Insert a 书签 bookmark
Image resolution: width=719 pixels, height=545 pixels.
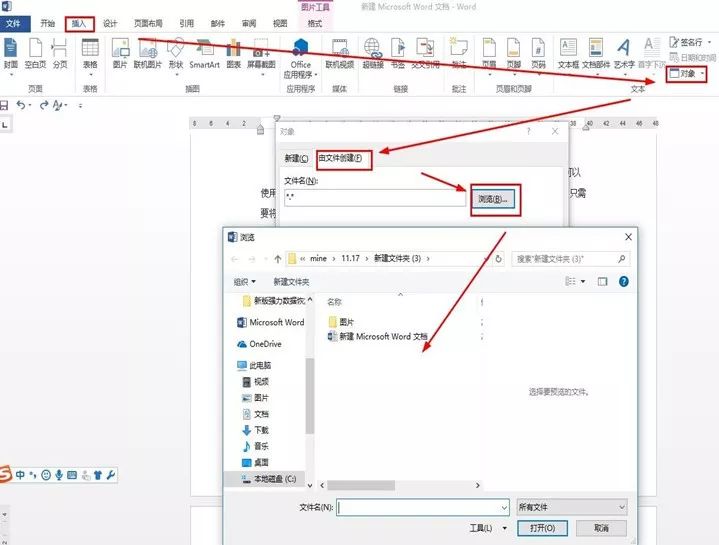398,54
